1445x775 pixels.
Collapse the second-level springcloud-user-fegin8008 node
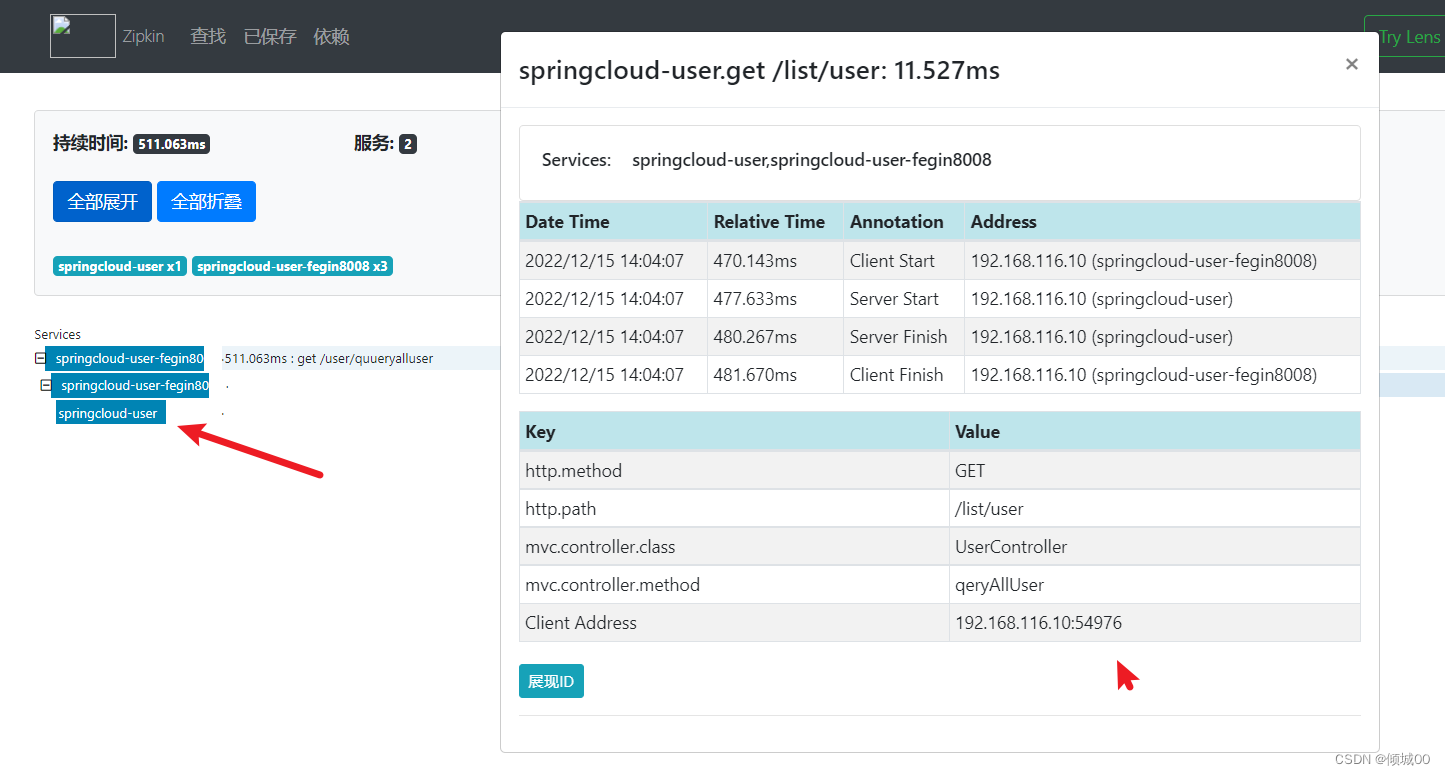pos(45,385)
